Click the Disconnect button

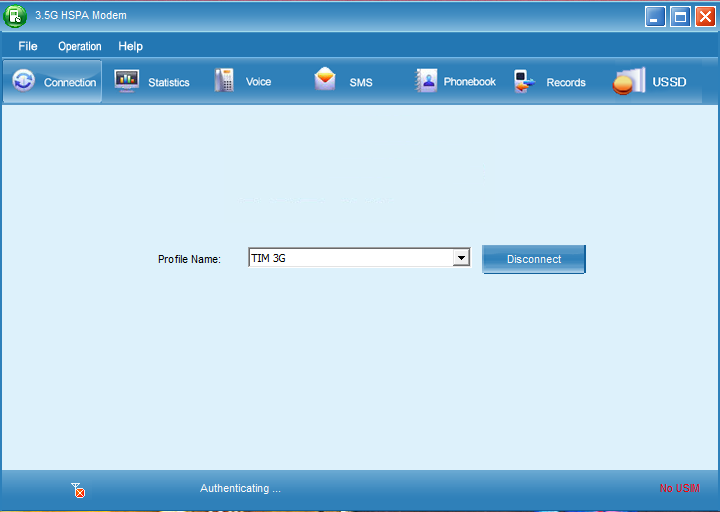[534, 259]
